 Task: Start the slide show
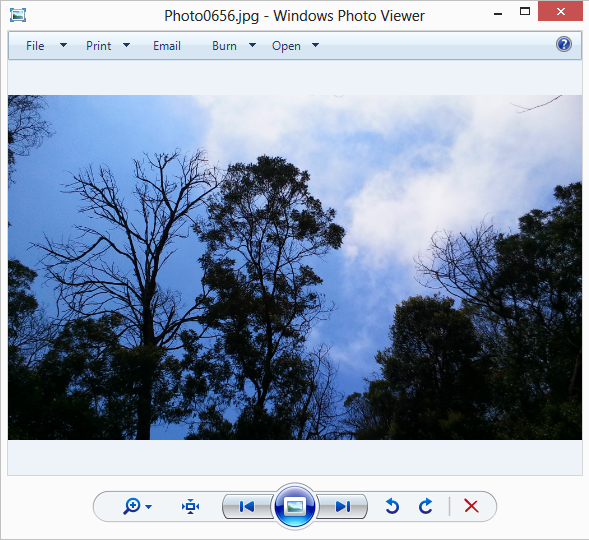(295, 506)
